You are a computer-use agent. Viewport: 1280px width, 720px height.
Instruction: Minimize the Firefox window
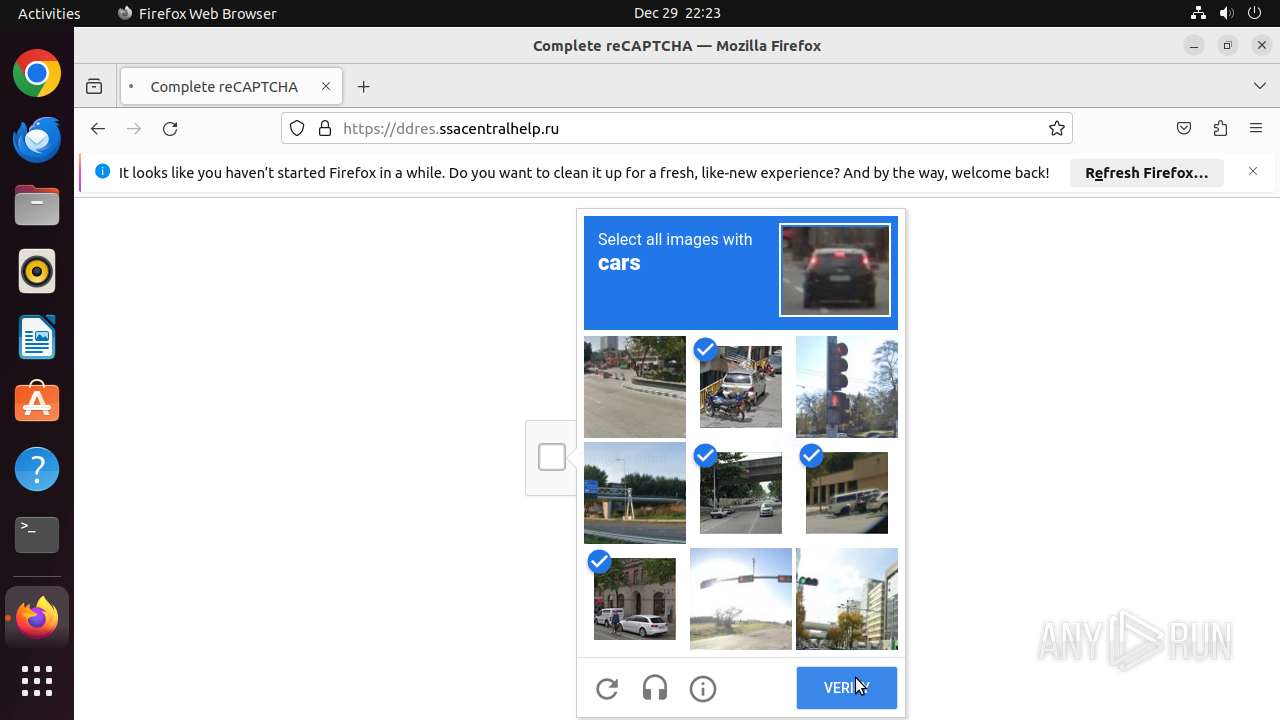tap(1194, 45)
